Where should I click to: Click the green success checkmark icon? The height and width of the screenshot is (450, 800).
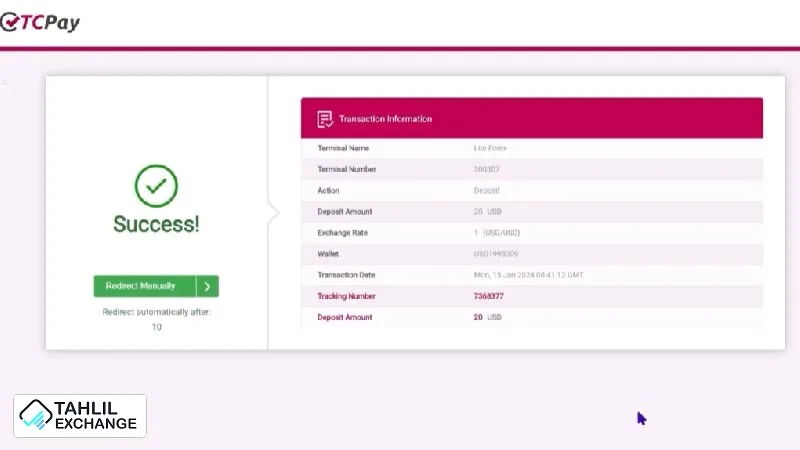point(156,186)
